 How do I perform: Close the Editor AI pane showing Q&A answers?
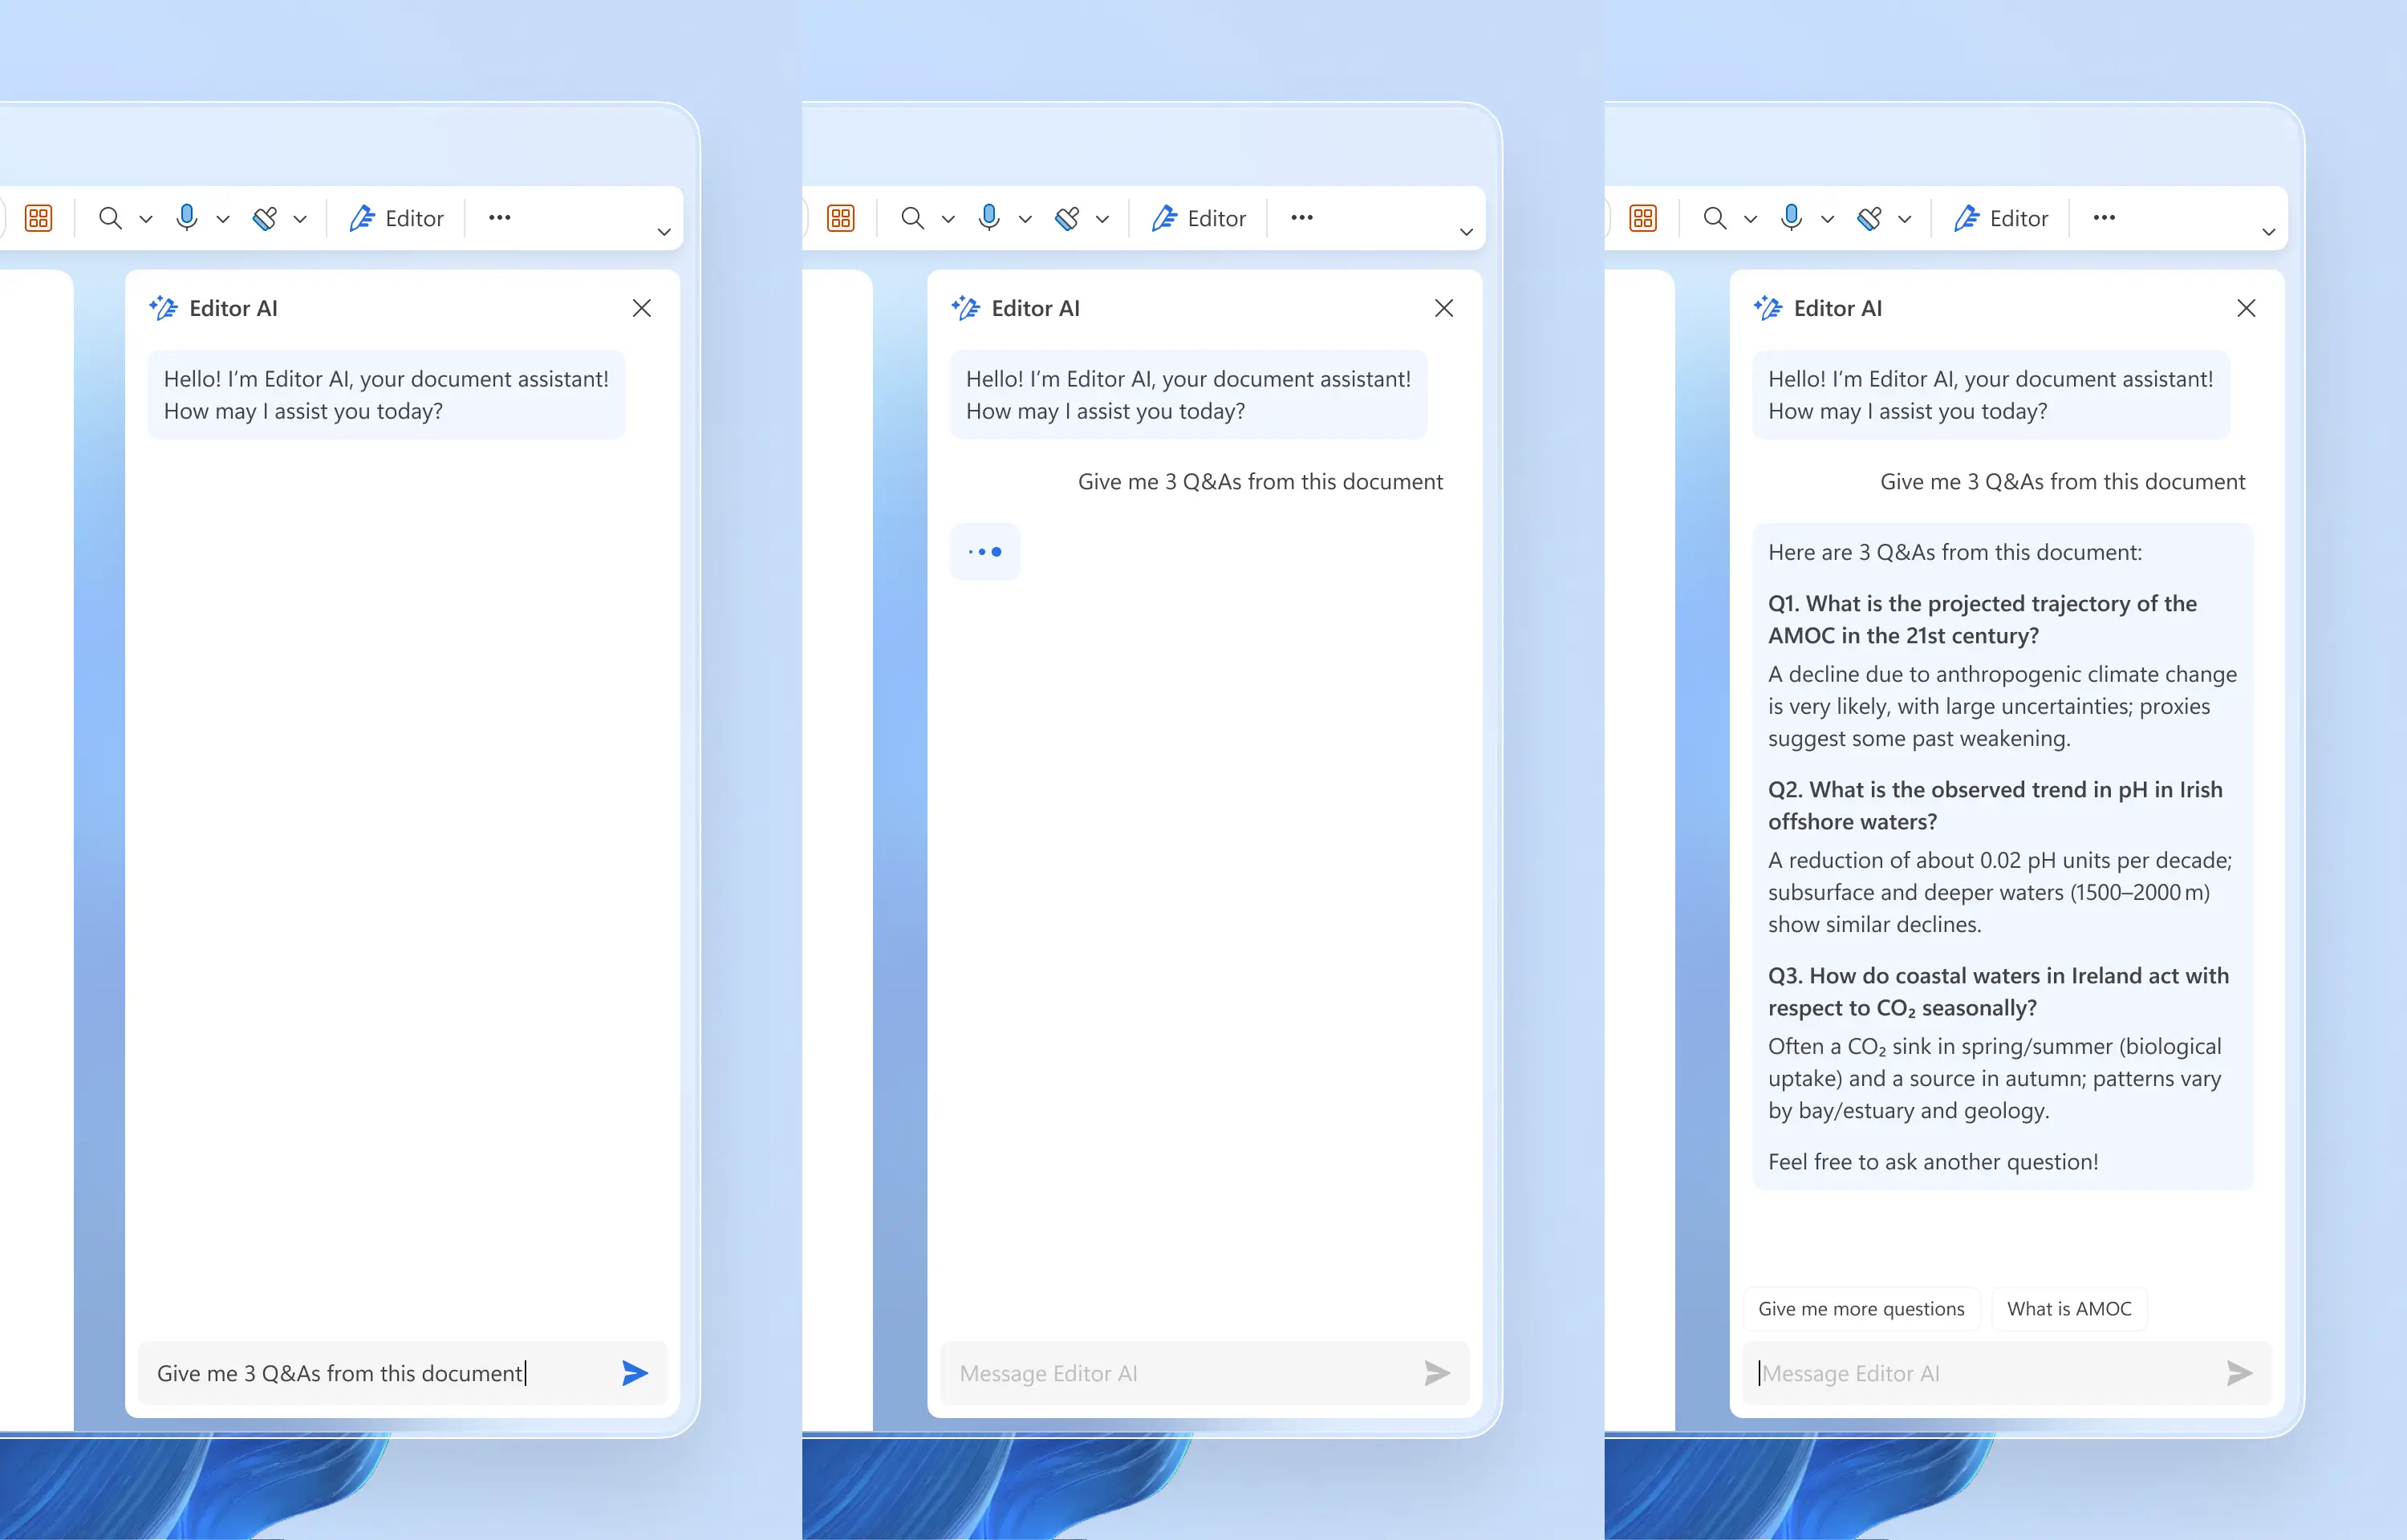(x=2245, y=308)
